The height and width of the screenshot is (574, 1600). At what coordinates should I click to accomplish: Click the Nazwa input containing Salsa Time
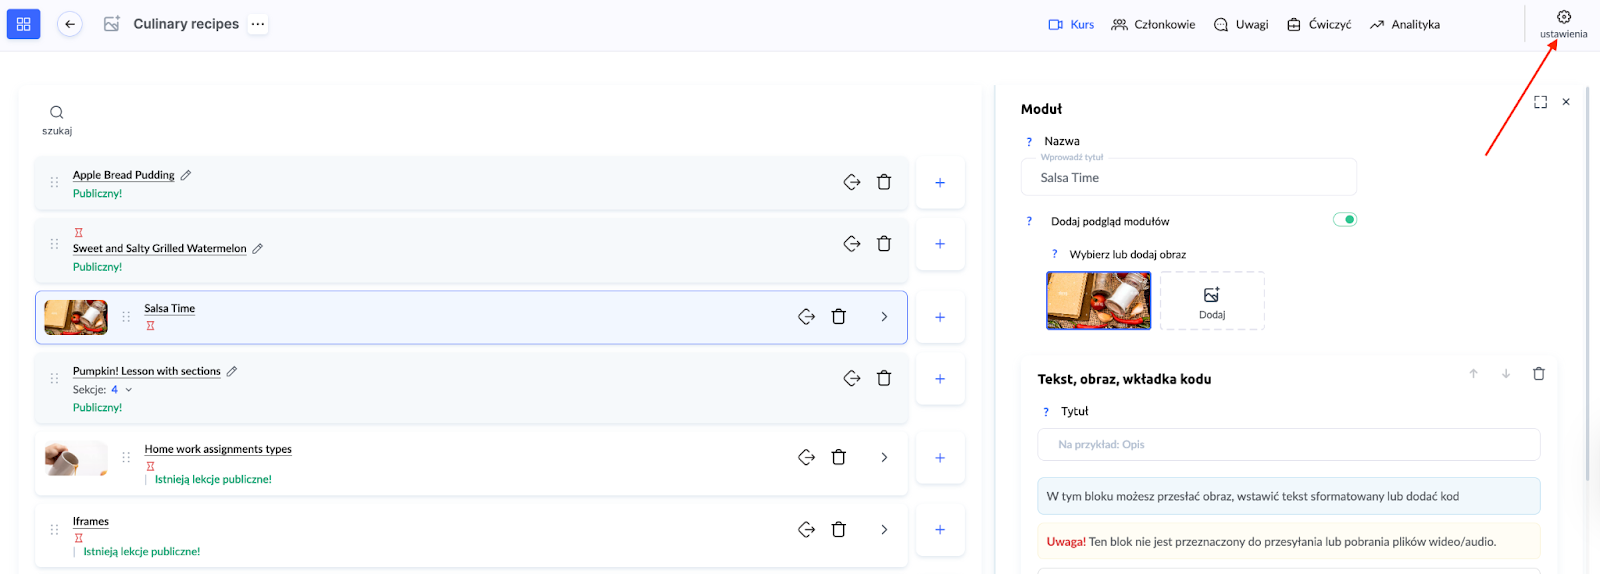pos(1188,178)
